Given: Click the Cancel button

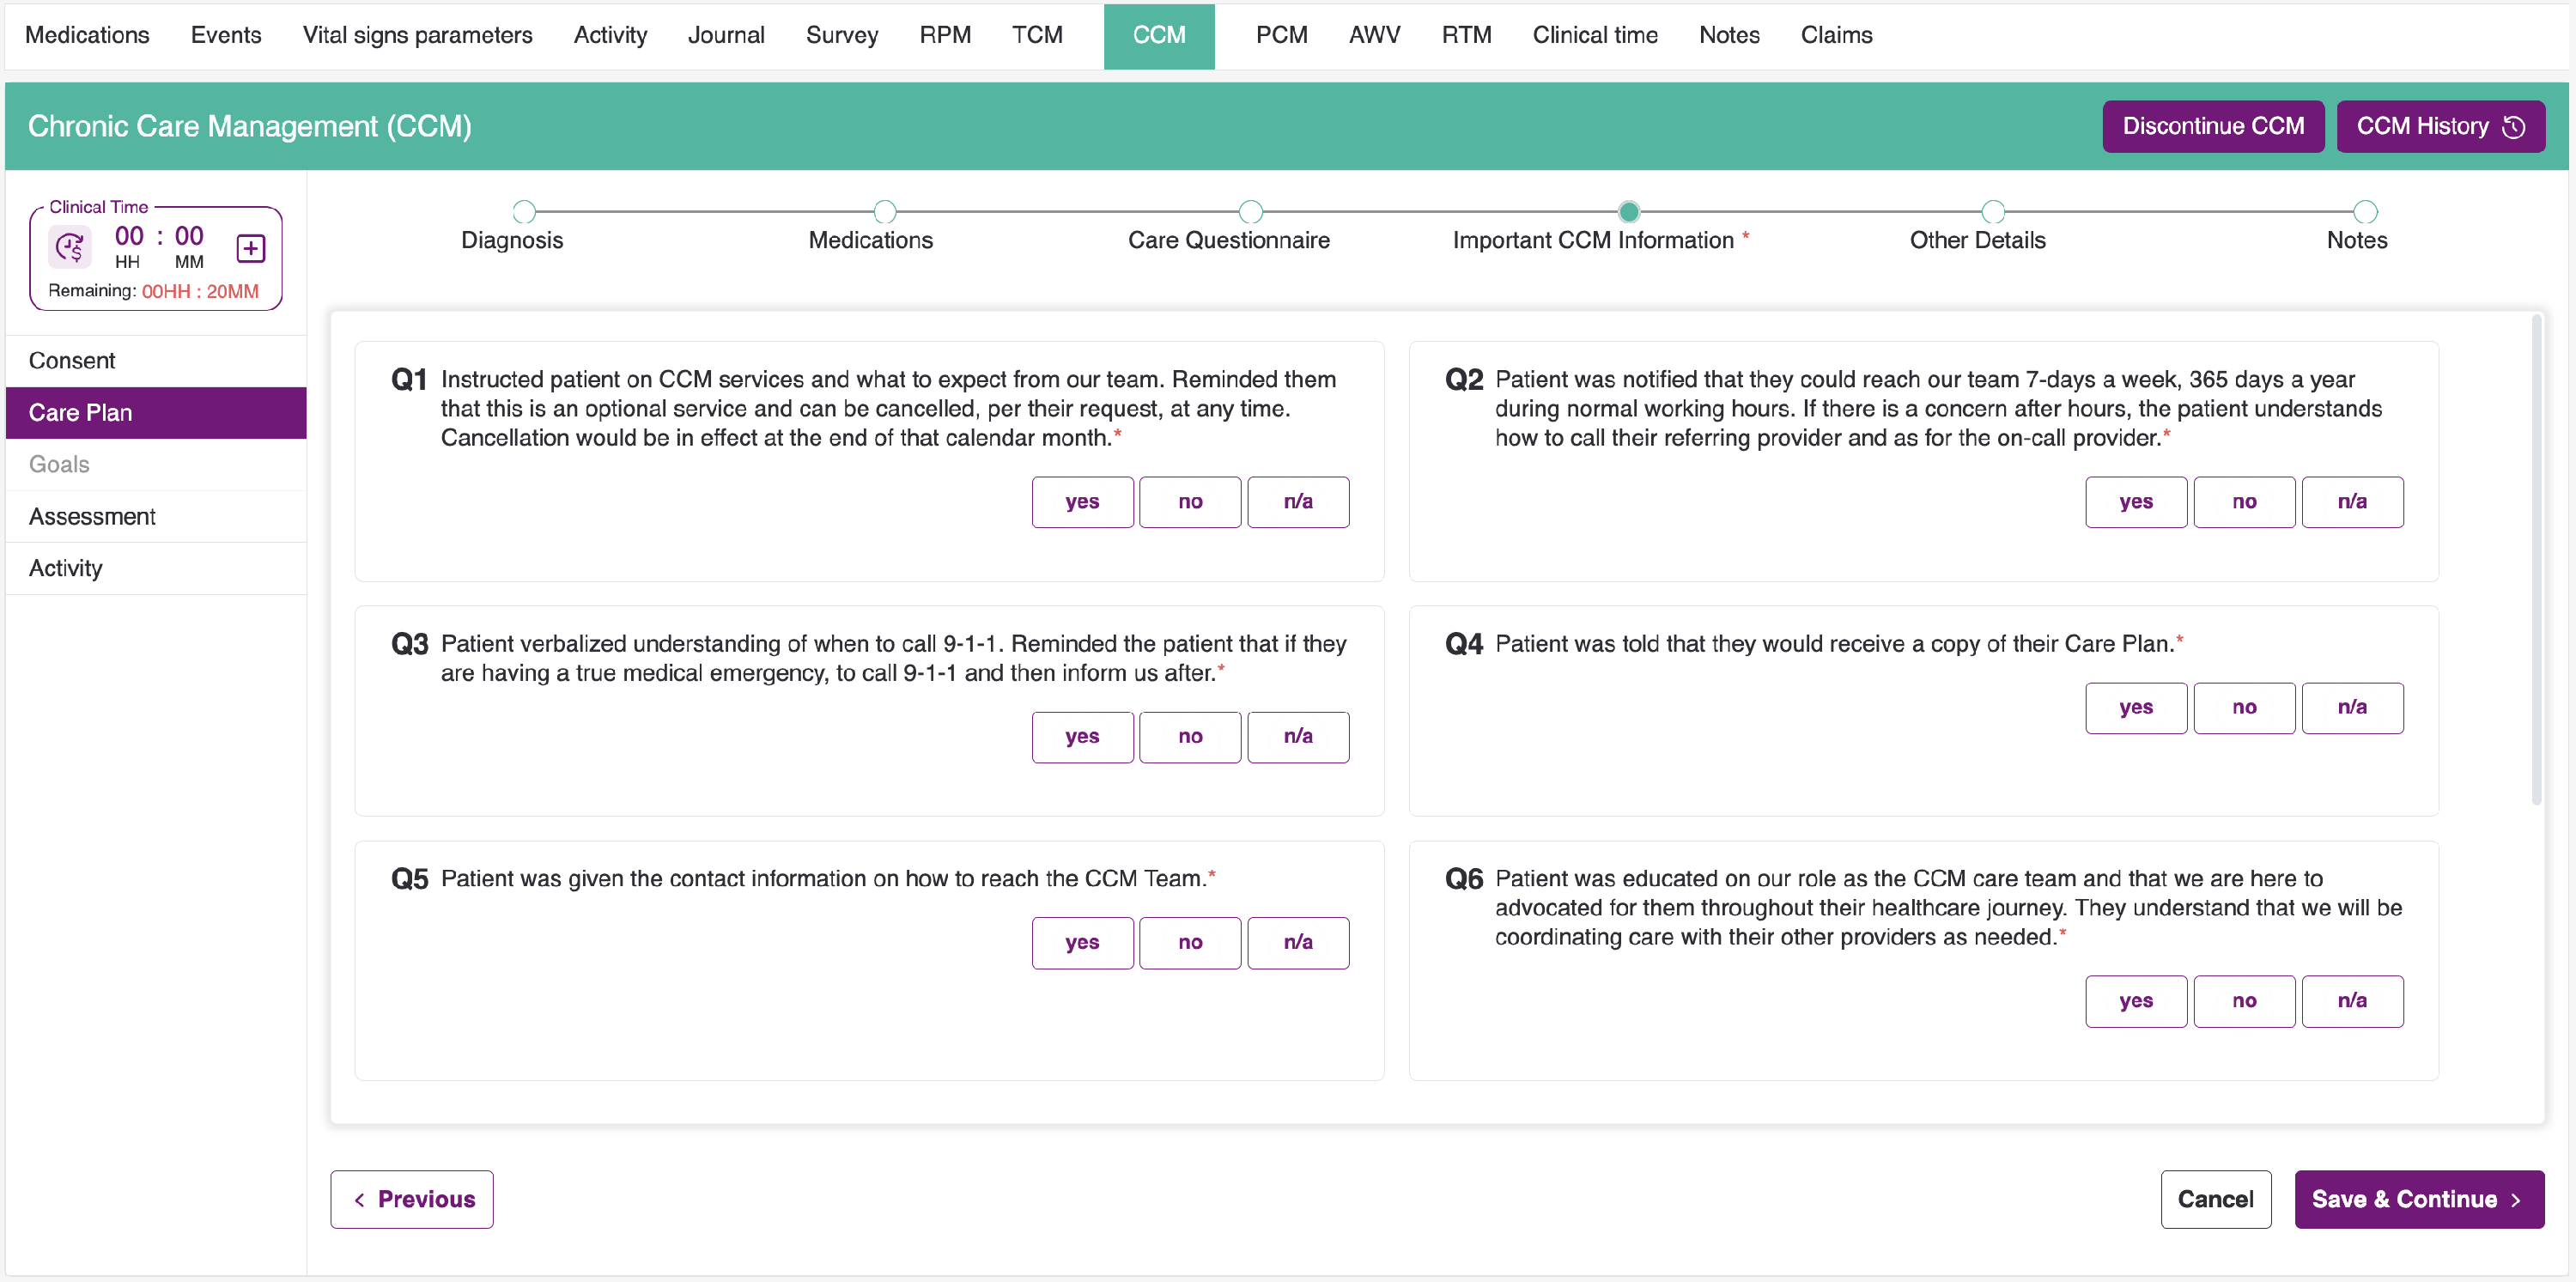Looking at the screenshot, I should (x=2215, y=1199).
